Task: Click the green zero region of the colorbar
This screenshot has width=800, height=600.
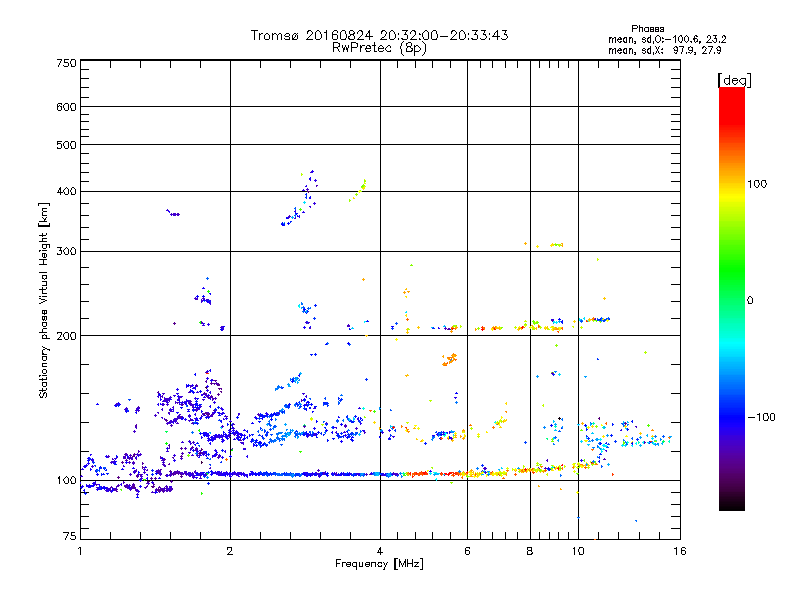Action: (x=732, y=300)
